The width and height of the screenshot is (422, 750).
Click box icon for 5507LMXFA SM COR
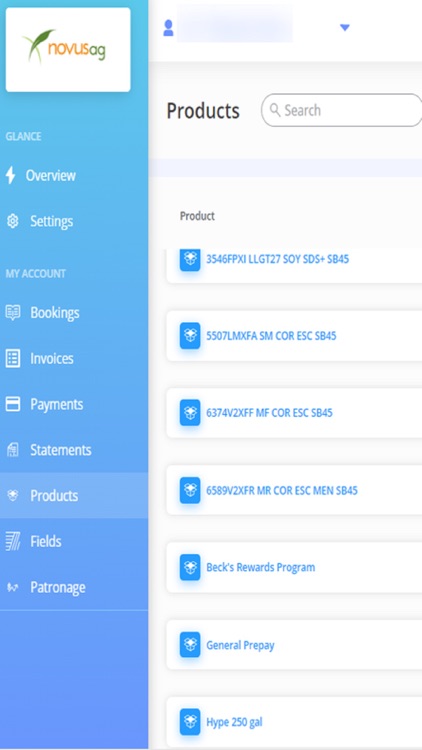click(x=190, y=336)
